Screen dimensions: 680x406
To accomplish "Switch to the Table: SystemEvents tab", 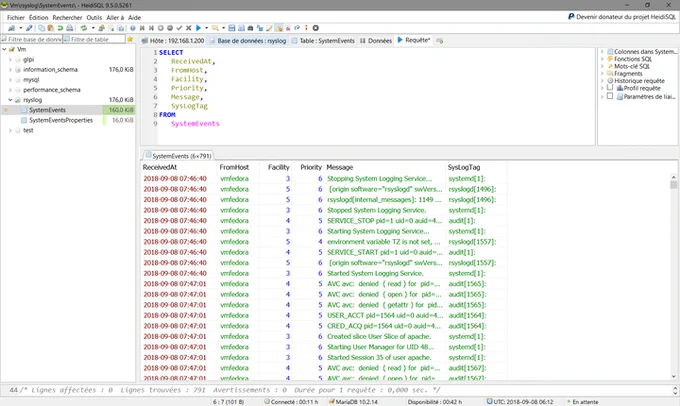I will [323, 41].
